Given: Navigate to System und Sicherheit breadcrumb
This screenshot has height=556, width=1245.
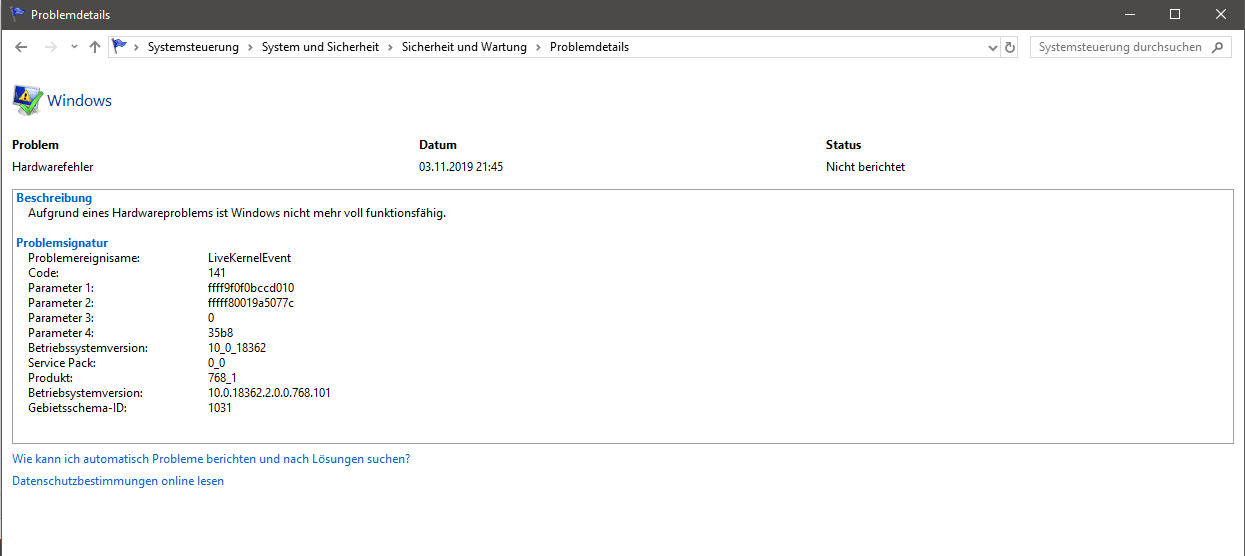Looking at the screenshot, I should pos(320,47).
